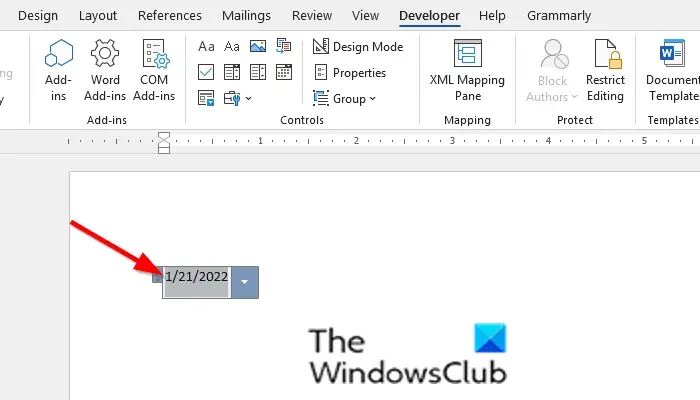Open Document Template dialog

[672, 71]
